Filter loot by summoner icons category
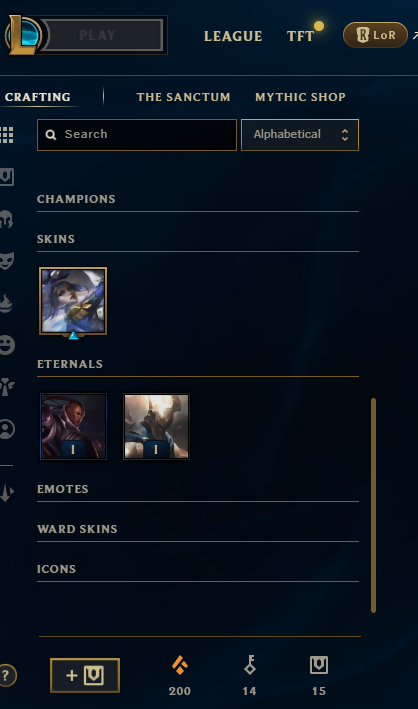Screen dimensions: 418x709 pos(7,429)
